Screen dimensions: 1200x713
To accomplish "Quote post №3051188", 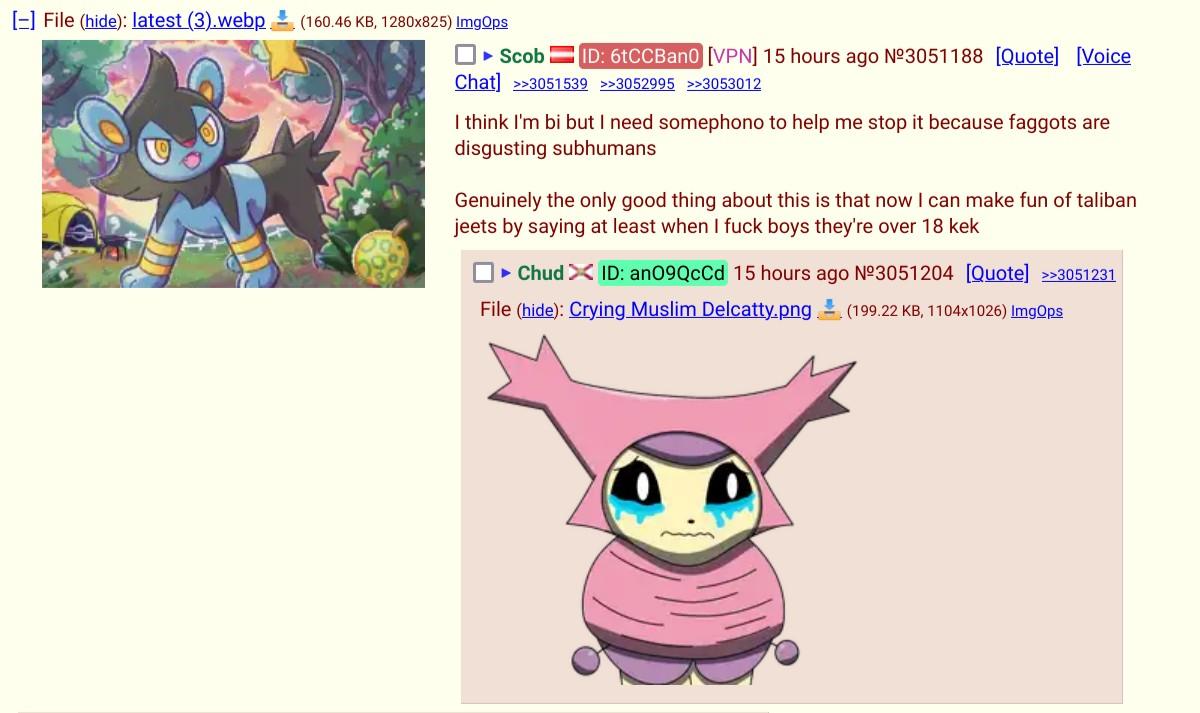I will [x=1027, y=56].
